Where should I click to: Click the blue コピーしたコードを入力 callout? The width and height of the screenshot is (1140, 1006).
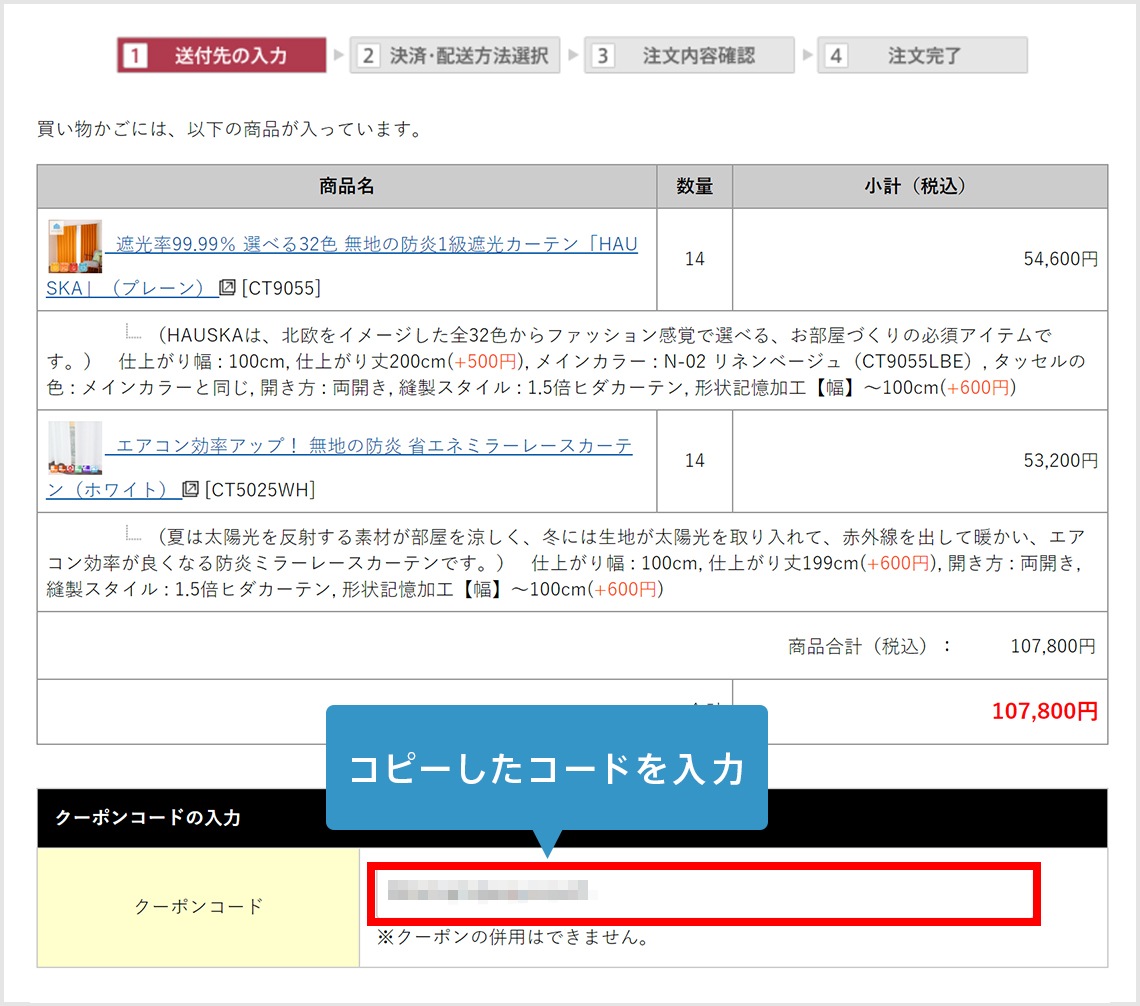pos(547,768)
